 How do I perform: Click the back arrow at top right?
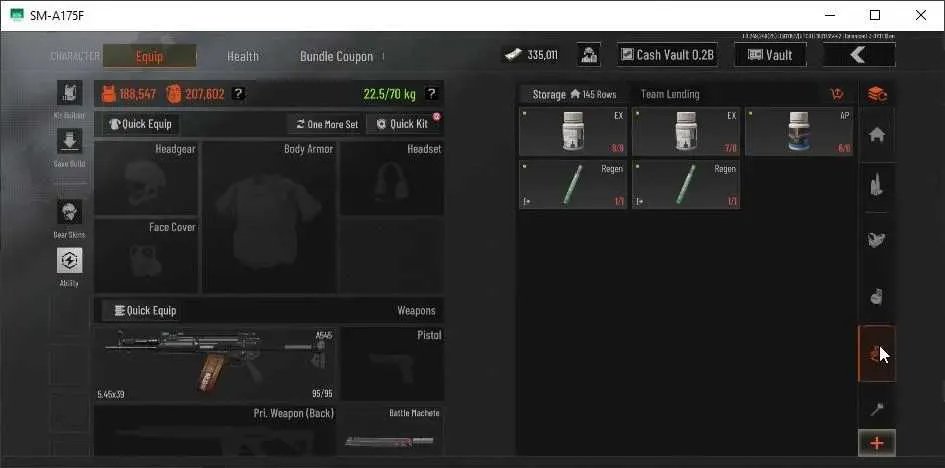(858, 55)
